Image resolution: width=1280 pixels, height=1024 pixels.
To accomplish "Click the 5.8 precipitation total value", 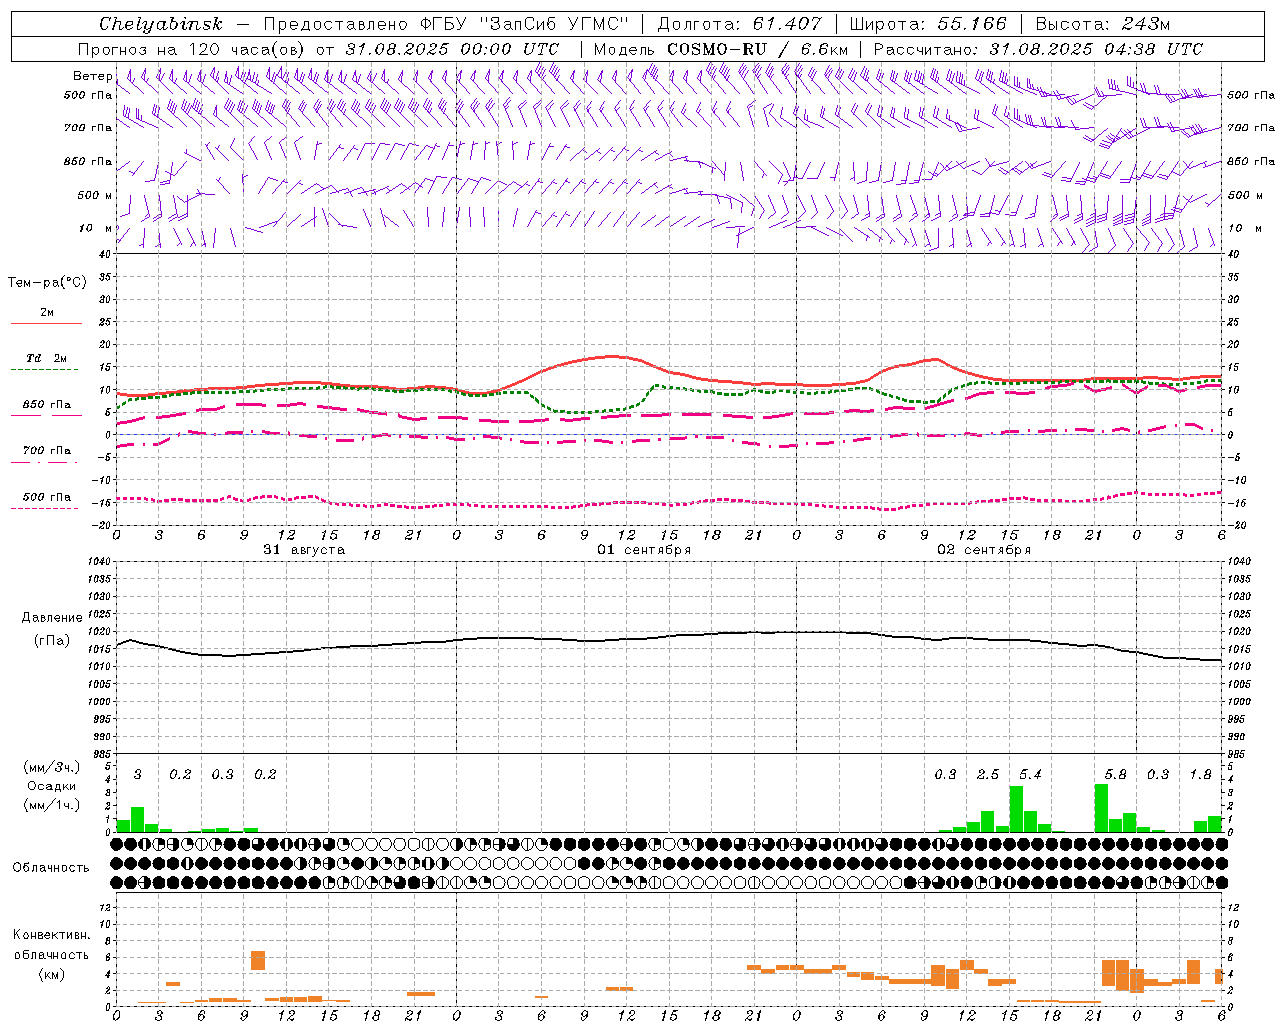I will coord(1115,774).
